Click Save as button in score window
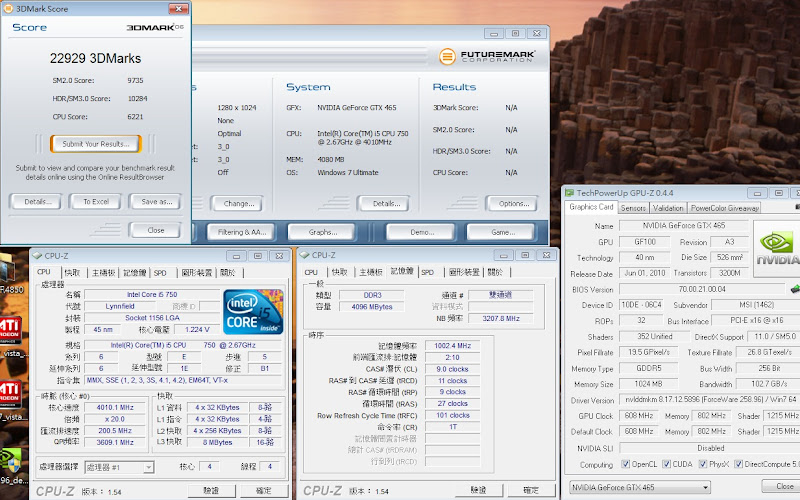 tap(156, 202)
